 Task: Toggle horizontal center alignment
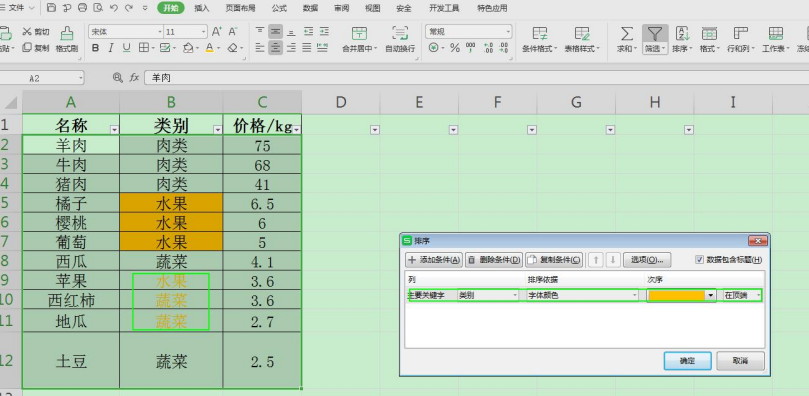(276, 48)
